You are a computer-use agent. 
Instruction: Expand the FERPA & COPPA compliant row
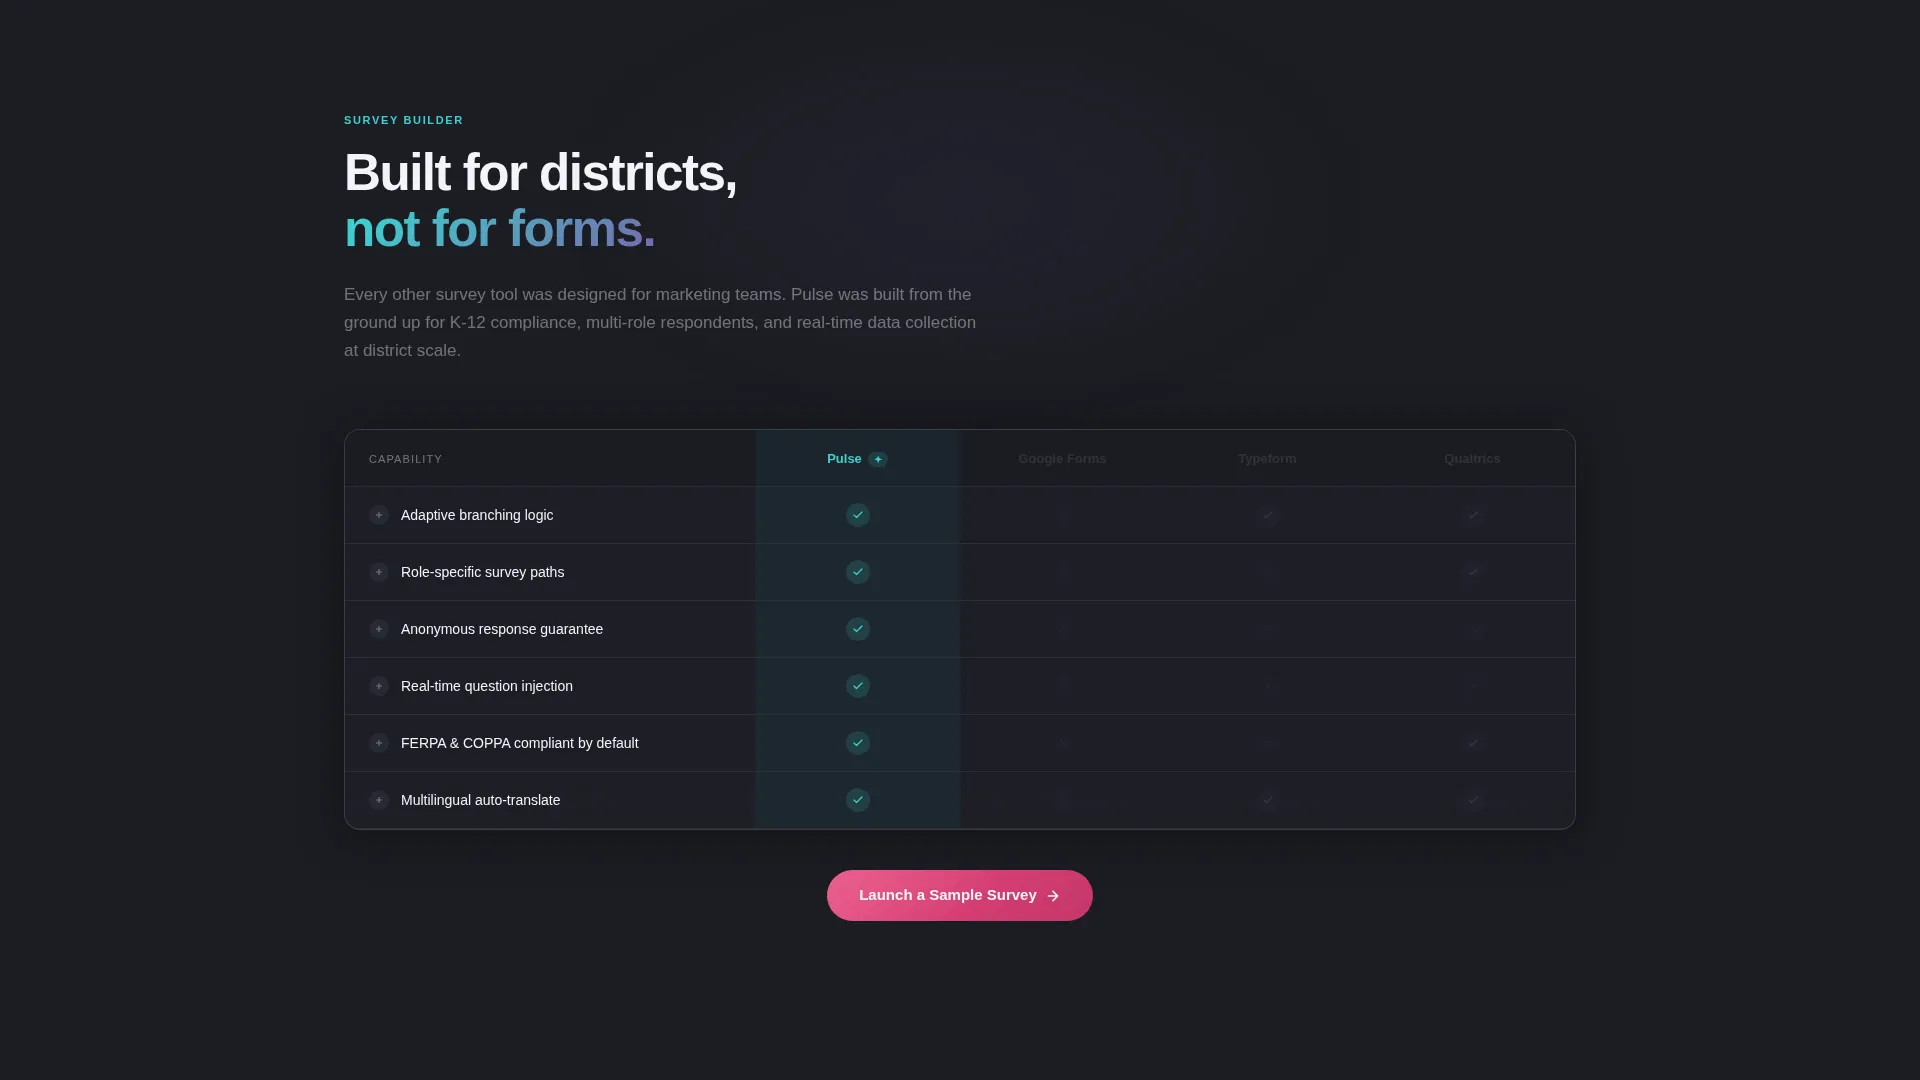click(x=379, y=743)
